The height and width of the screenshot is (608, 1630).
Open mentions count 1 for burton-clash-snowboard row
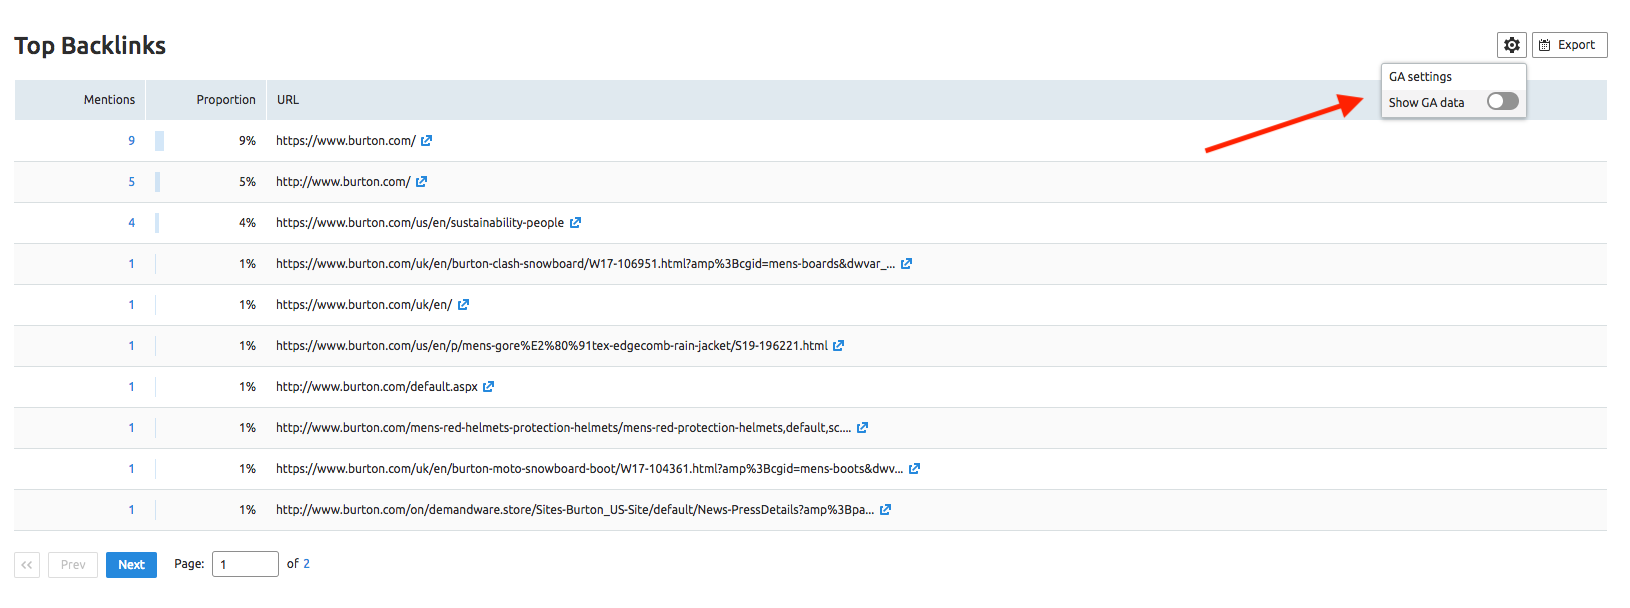click(x=131, y=264)
